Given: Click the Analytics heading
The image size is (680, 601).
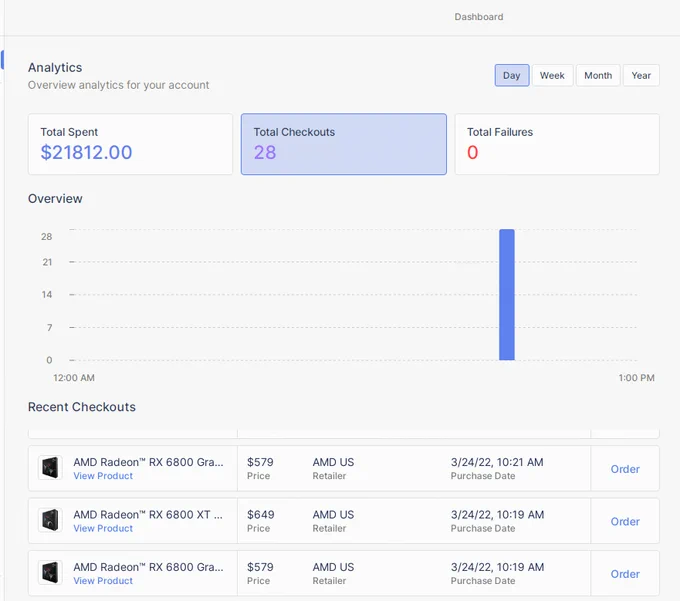Looking at the screenshot, I should [x=55, y=68].
